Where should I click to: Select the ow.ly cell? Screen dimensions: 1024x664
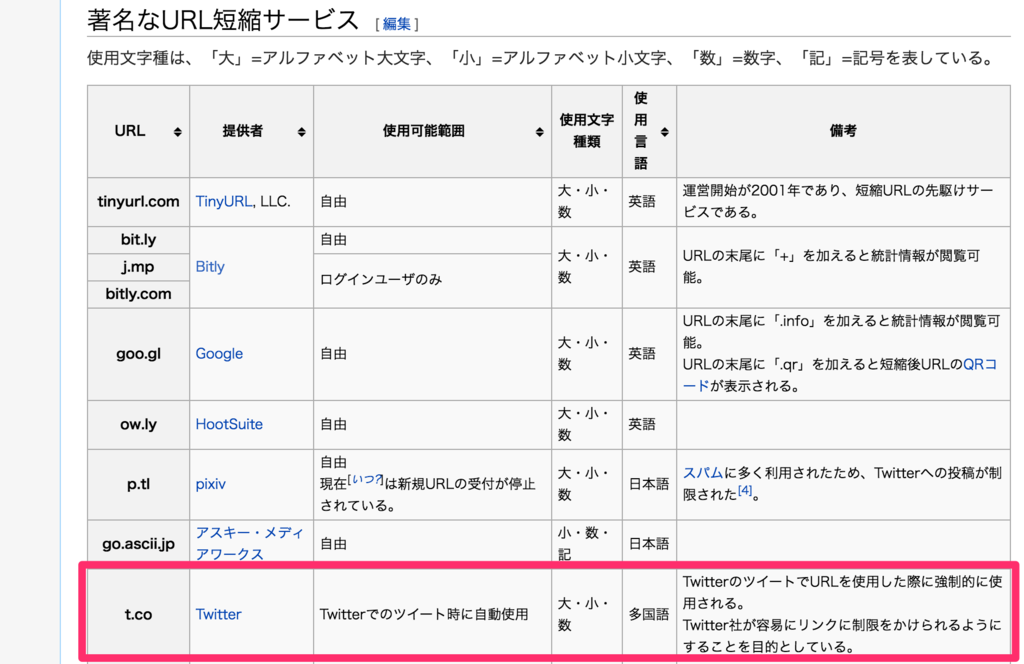pos(138,424)
